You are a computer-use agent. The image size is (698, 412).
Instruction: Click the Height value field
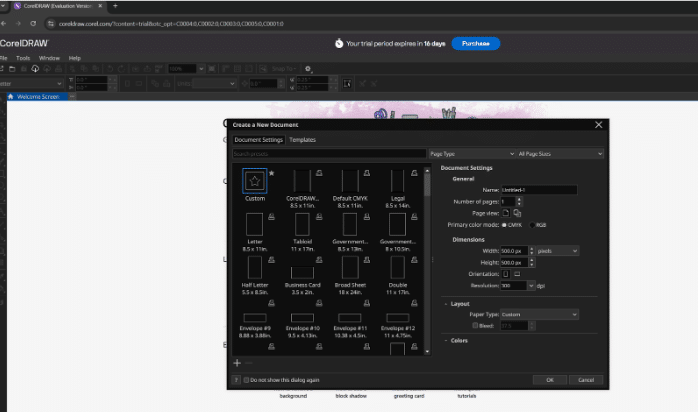pos(514,263)
